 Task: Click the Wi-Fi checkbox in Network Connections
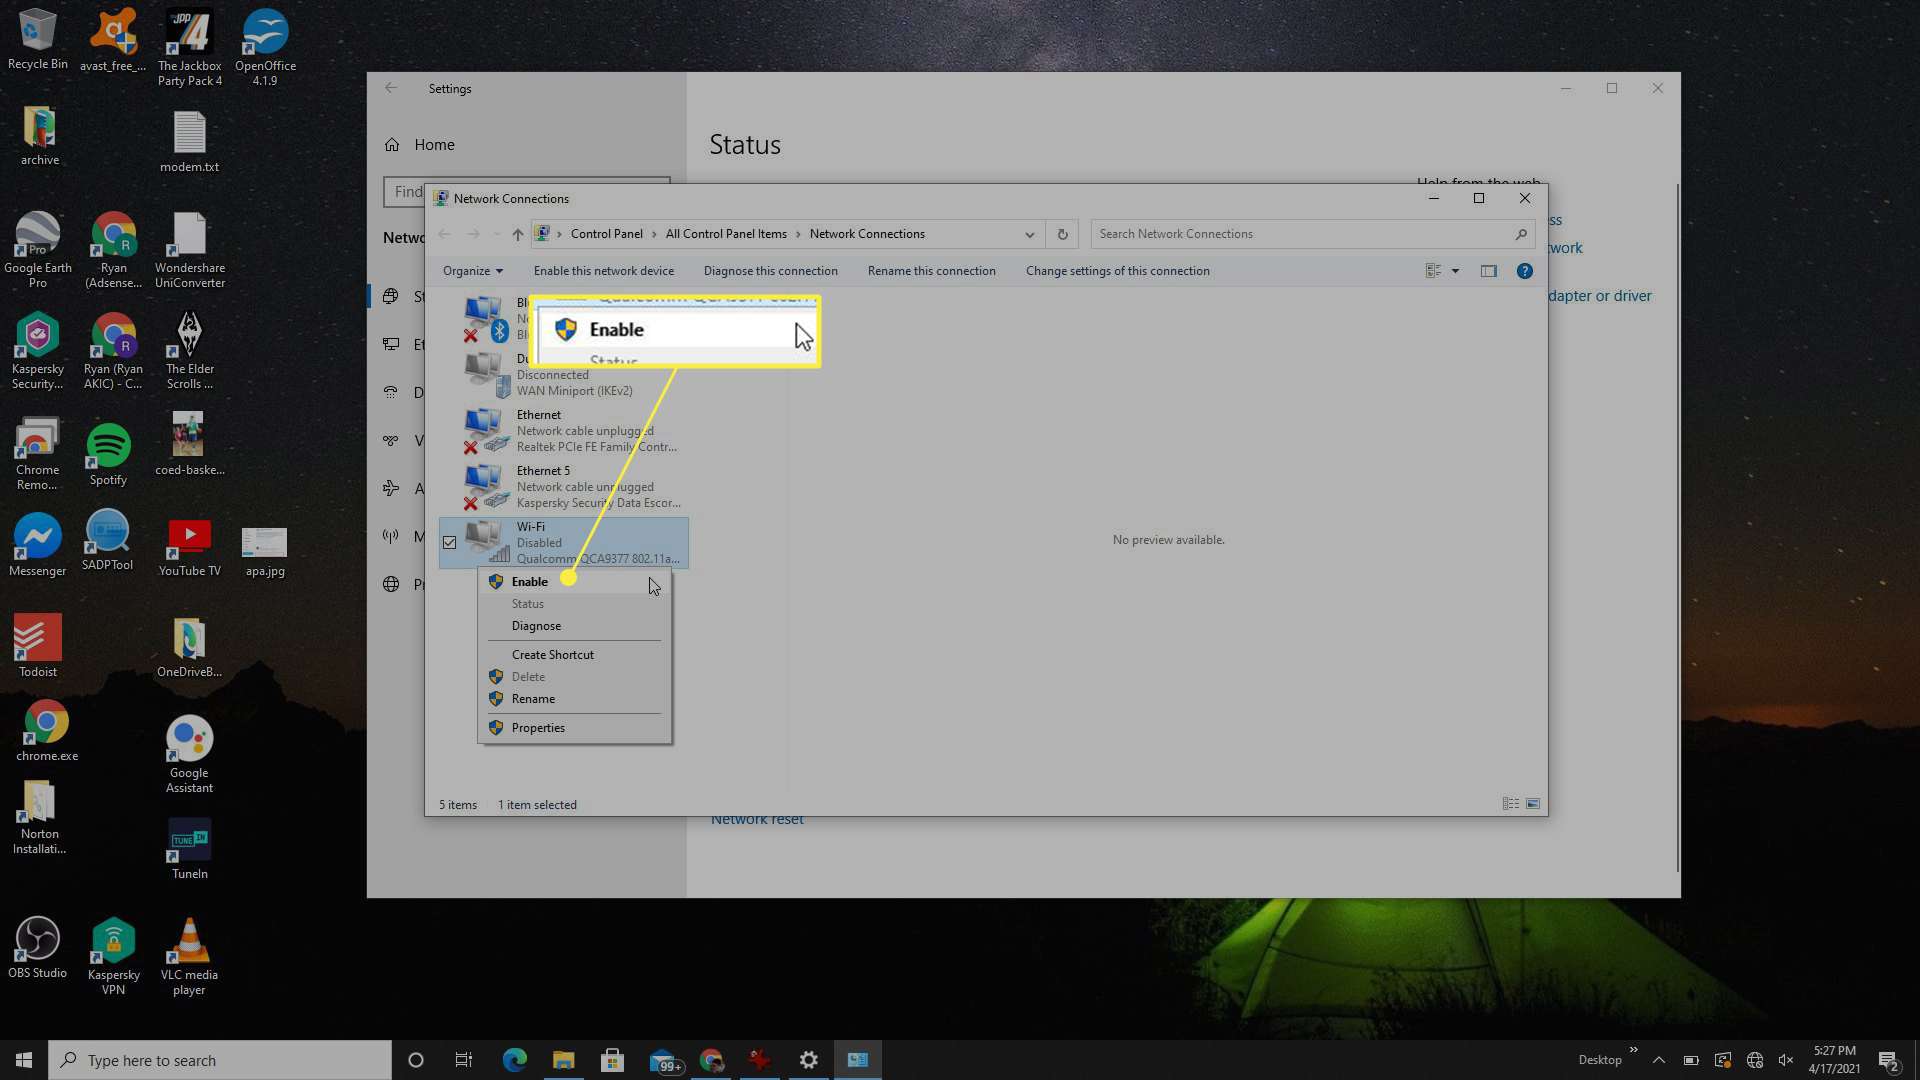(448, 542)
